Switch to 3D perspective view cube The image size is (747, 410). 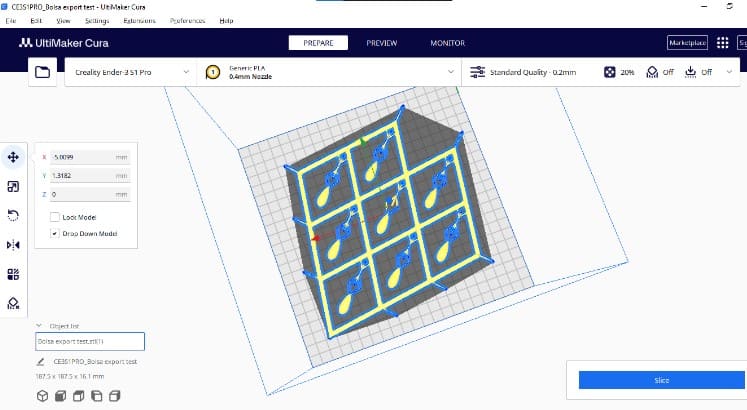coord(42,396)
